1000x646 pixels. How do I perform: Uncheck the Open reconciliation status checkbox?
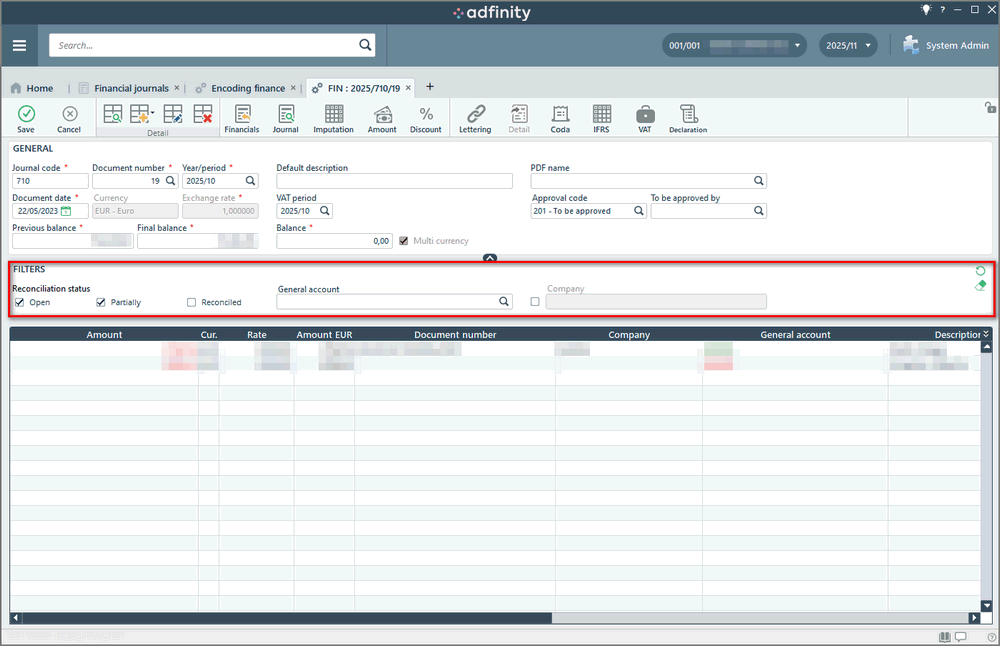[20, 302]
